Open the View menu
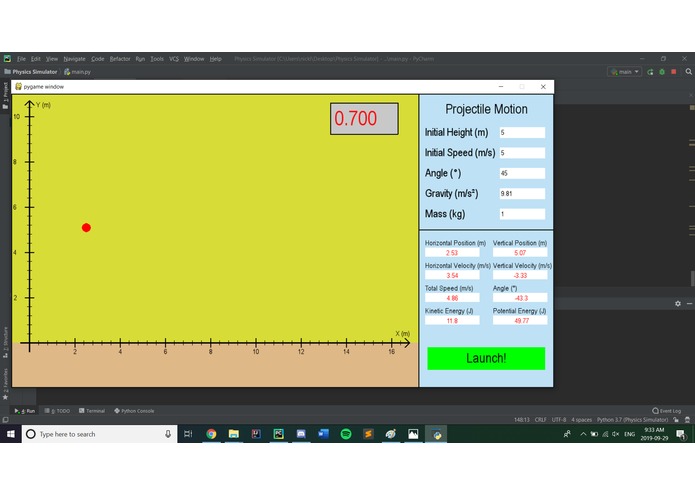The height and width of the screenshot is (494, 695). (52, 58)
